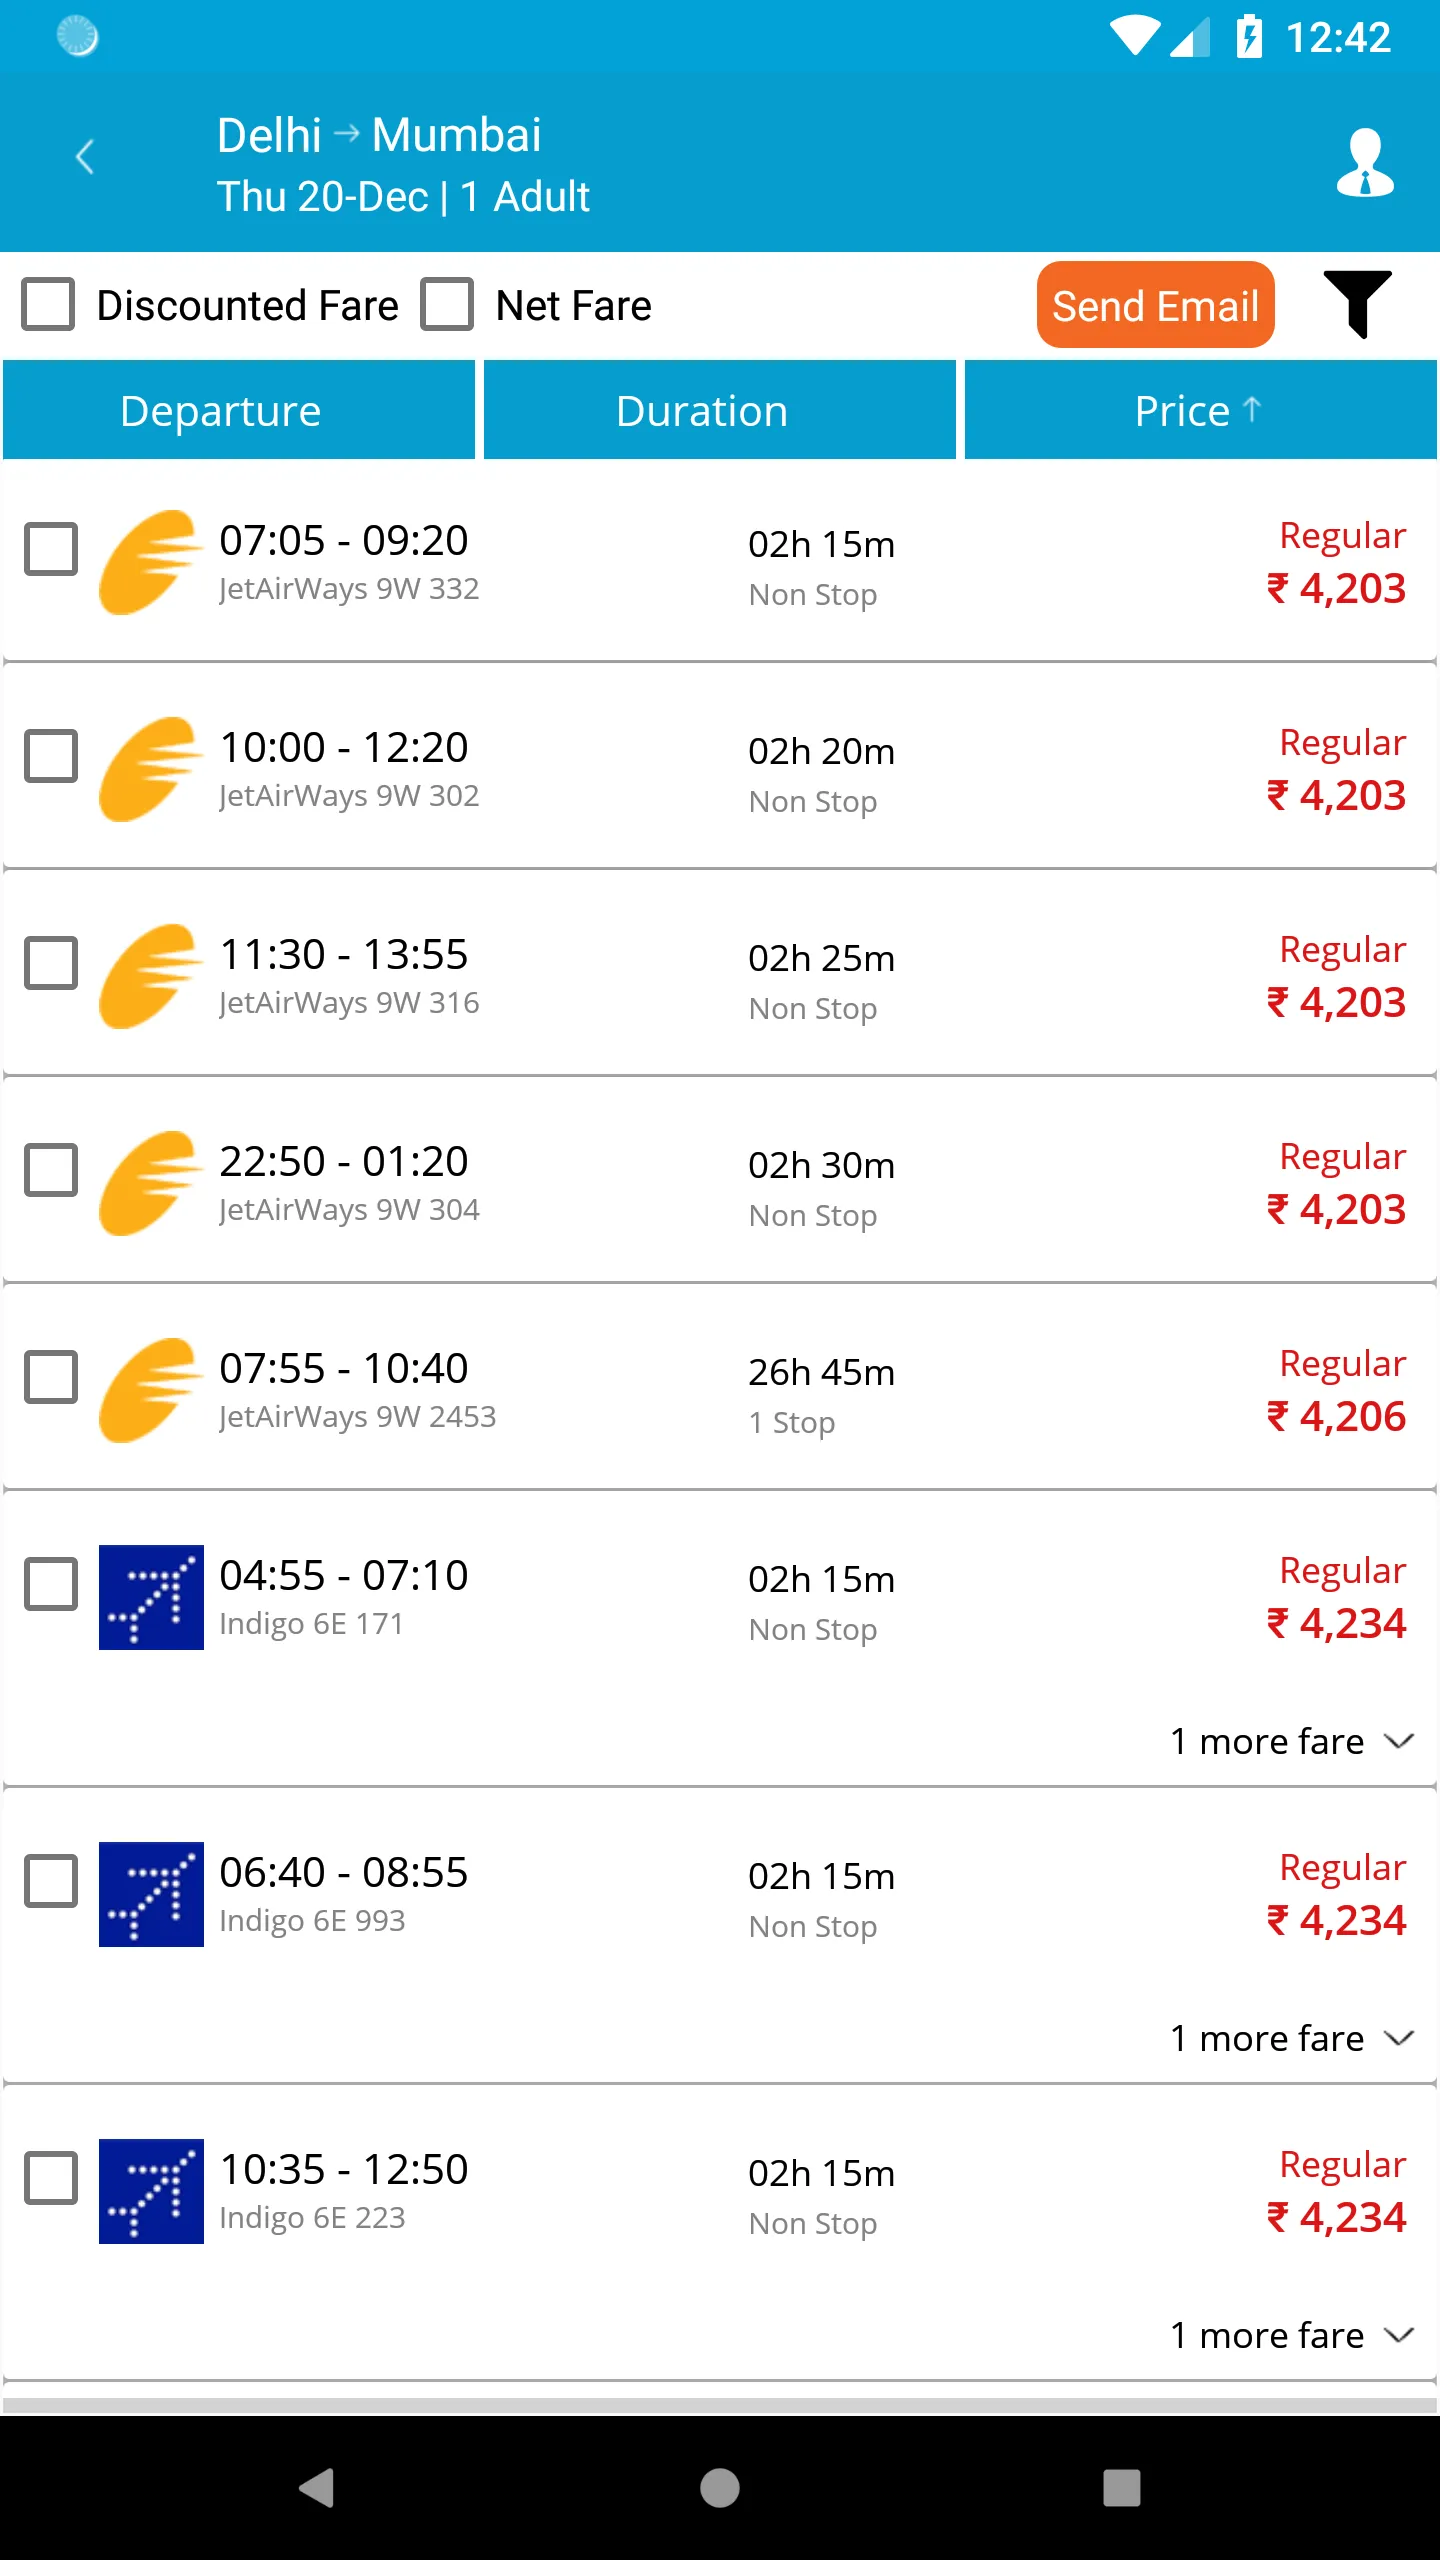Sort by Price column header
The image size is (1440, 2560).
[1200, 410]
